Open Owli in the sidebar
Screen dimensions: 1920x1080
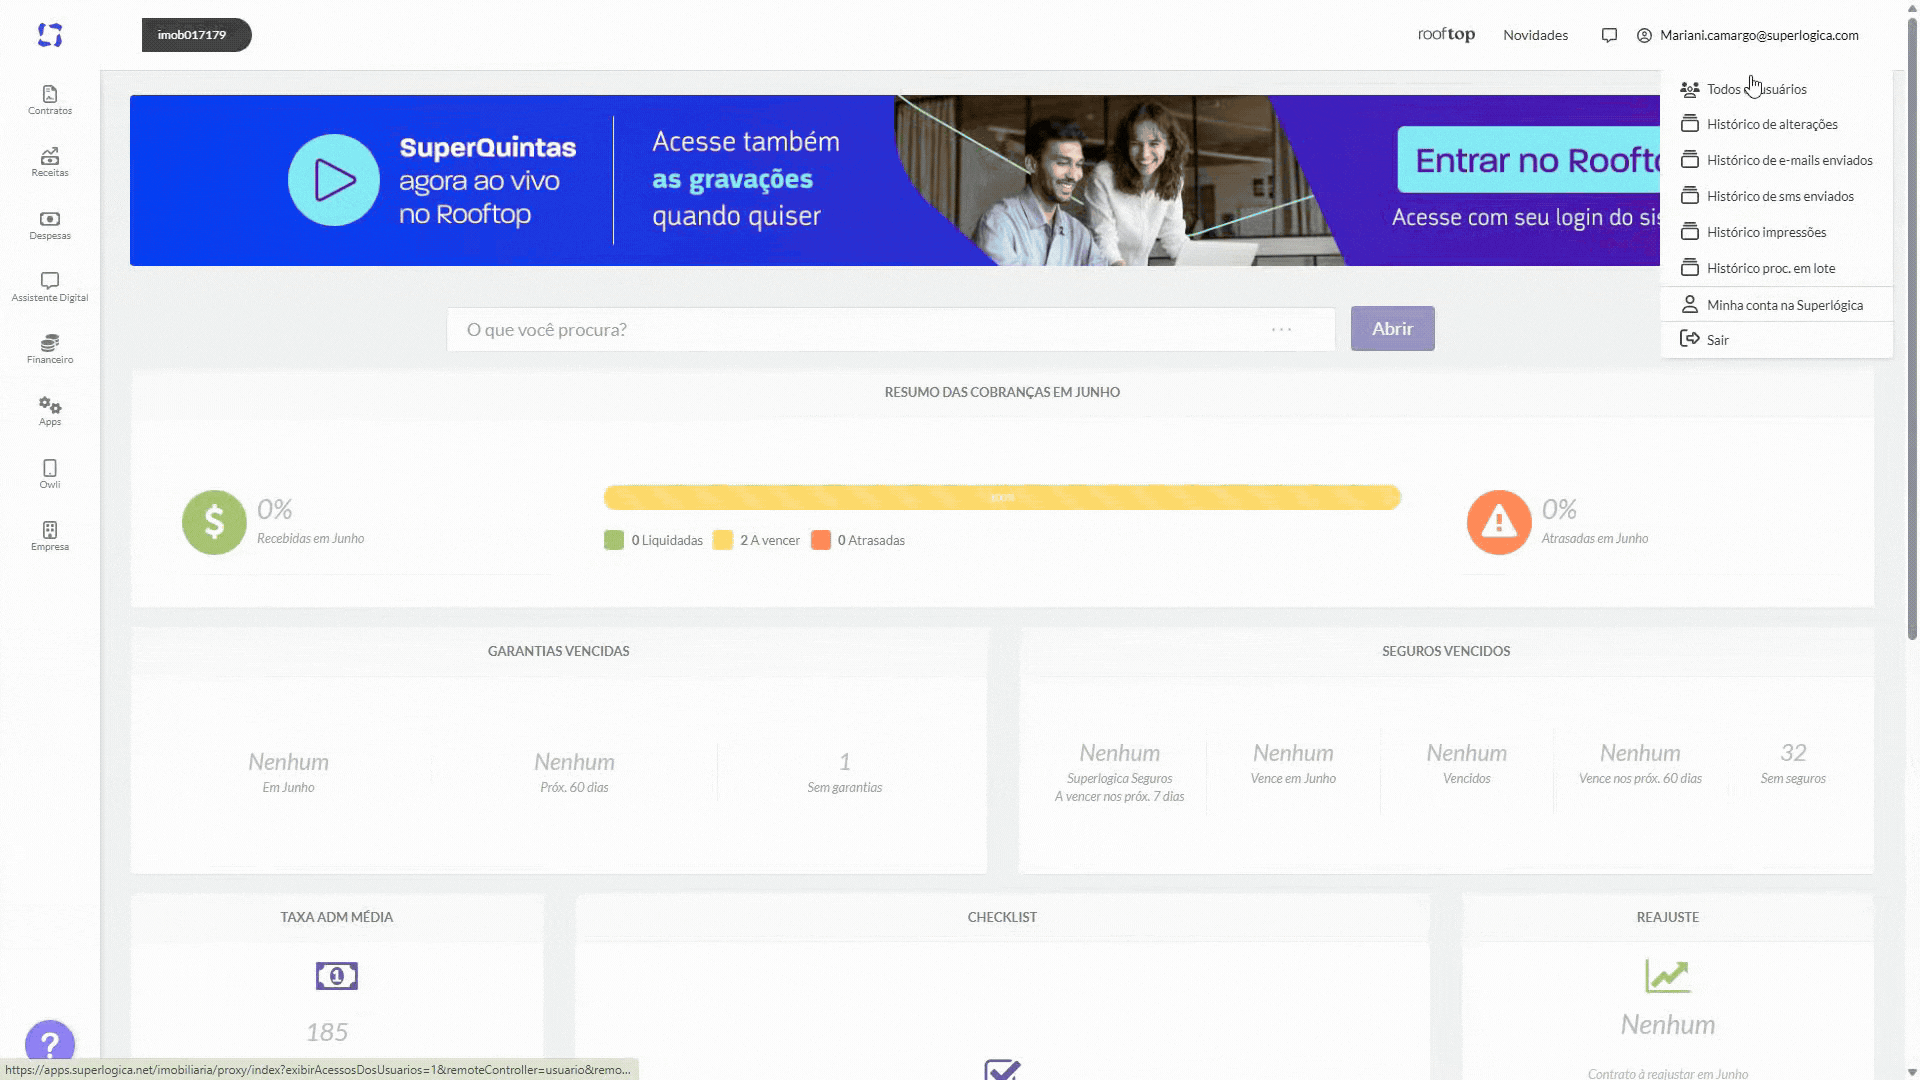(50, 474)
